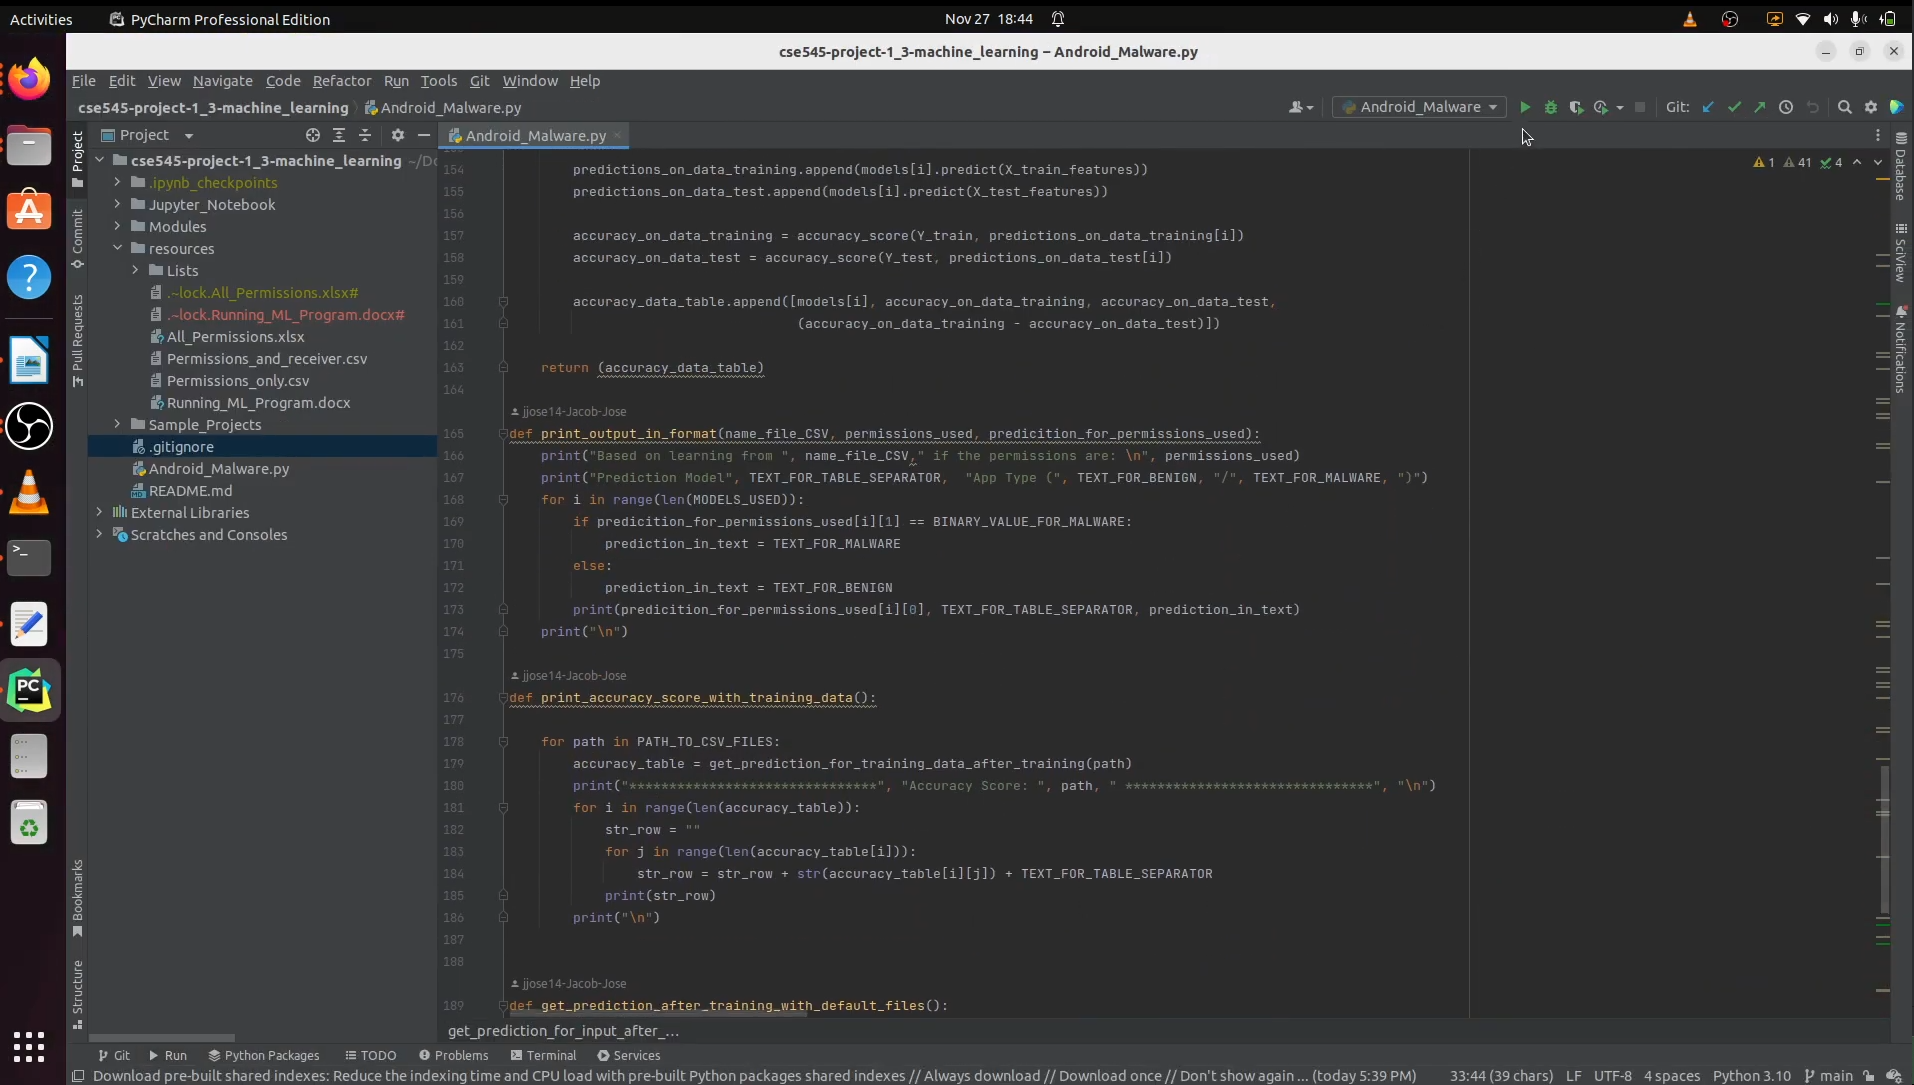The image size is (1914, 1085).
Task: Expand the Sample_Projects folder
Action: (117, 424)
